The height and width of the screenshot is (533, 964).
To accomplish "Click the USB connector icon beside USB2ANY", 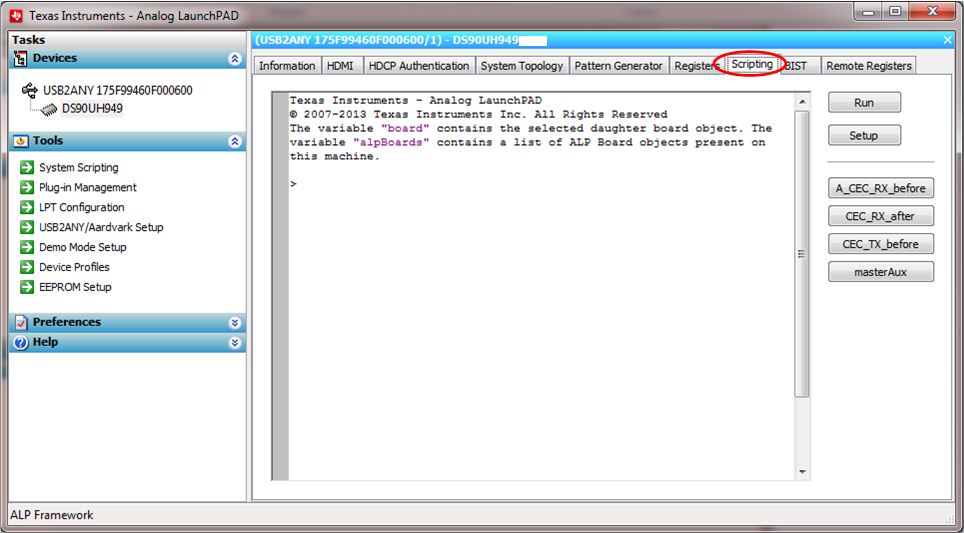I will (x=30, y=90).
